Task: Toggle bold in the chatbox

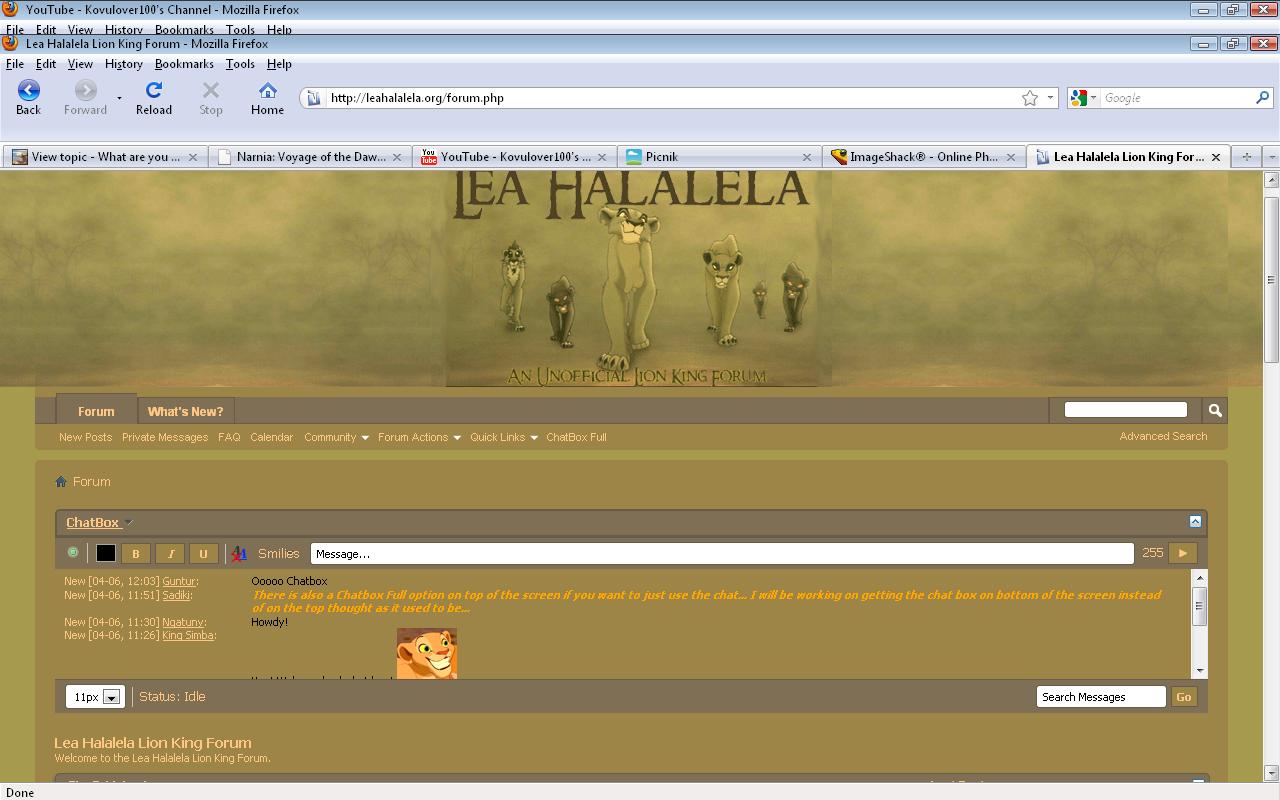Action: tap(136, 553)
